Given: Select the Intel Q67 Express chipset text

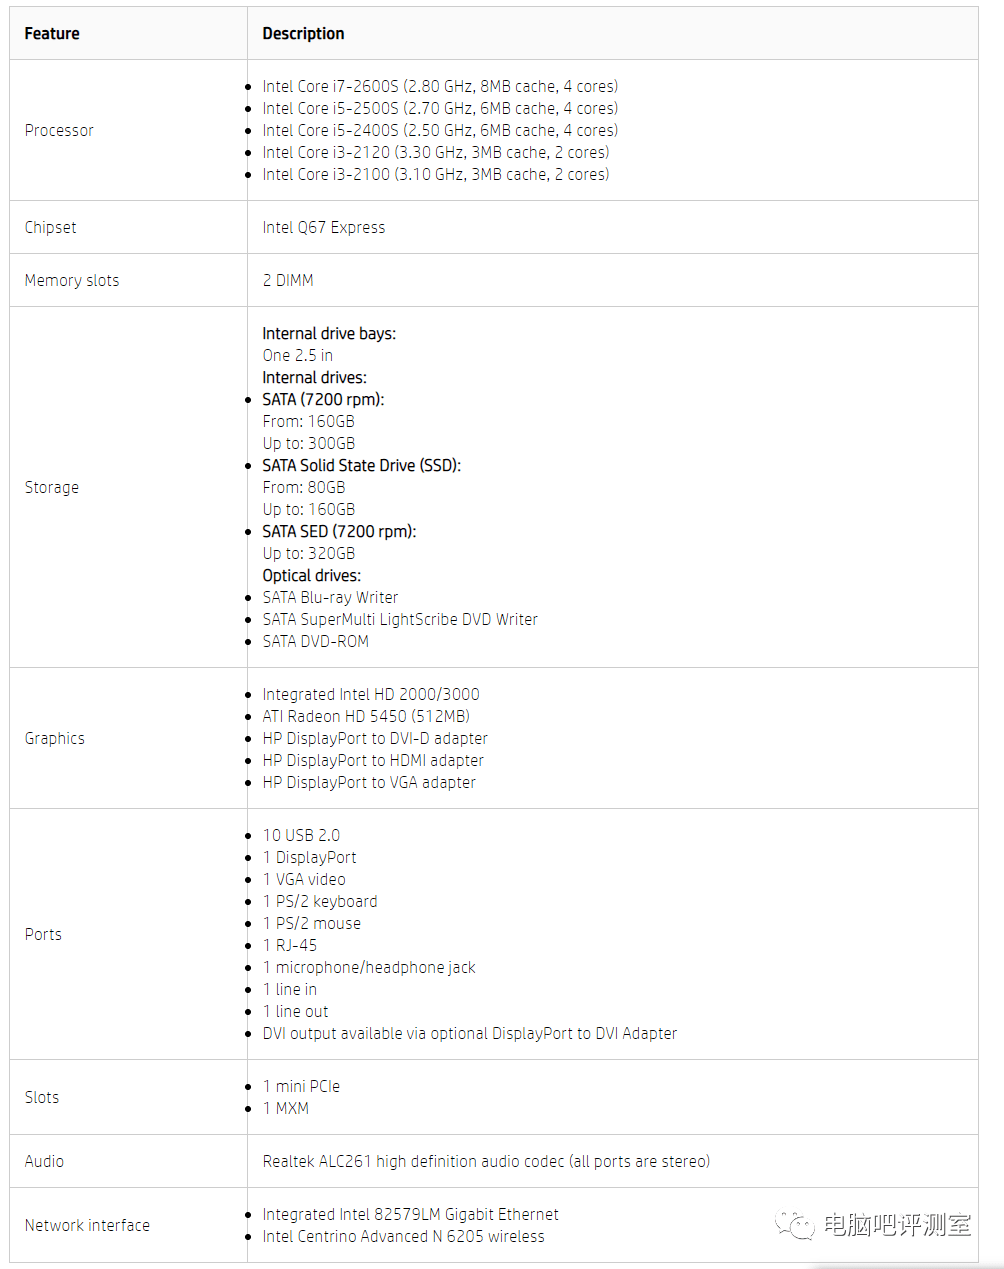Looking at the screenshot, I should [x=324, y=227].
